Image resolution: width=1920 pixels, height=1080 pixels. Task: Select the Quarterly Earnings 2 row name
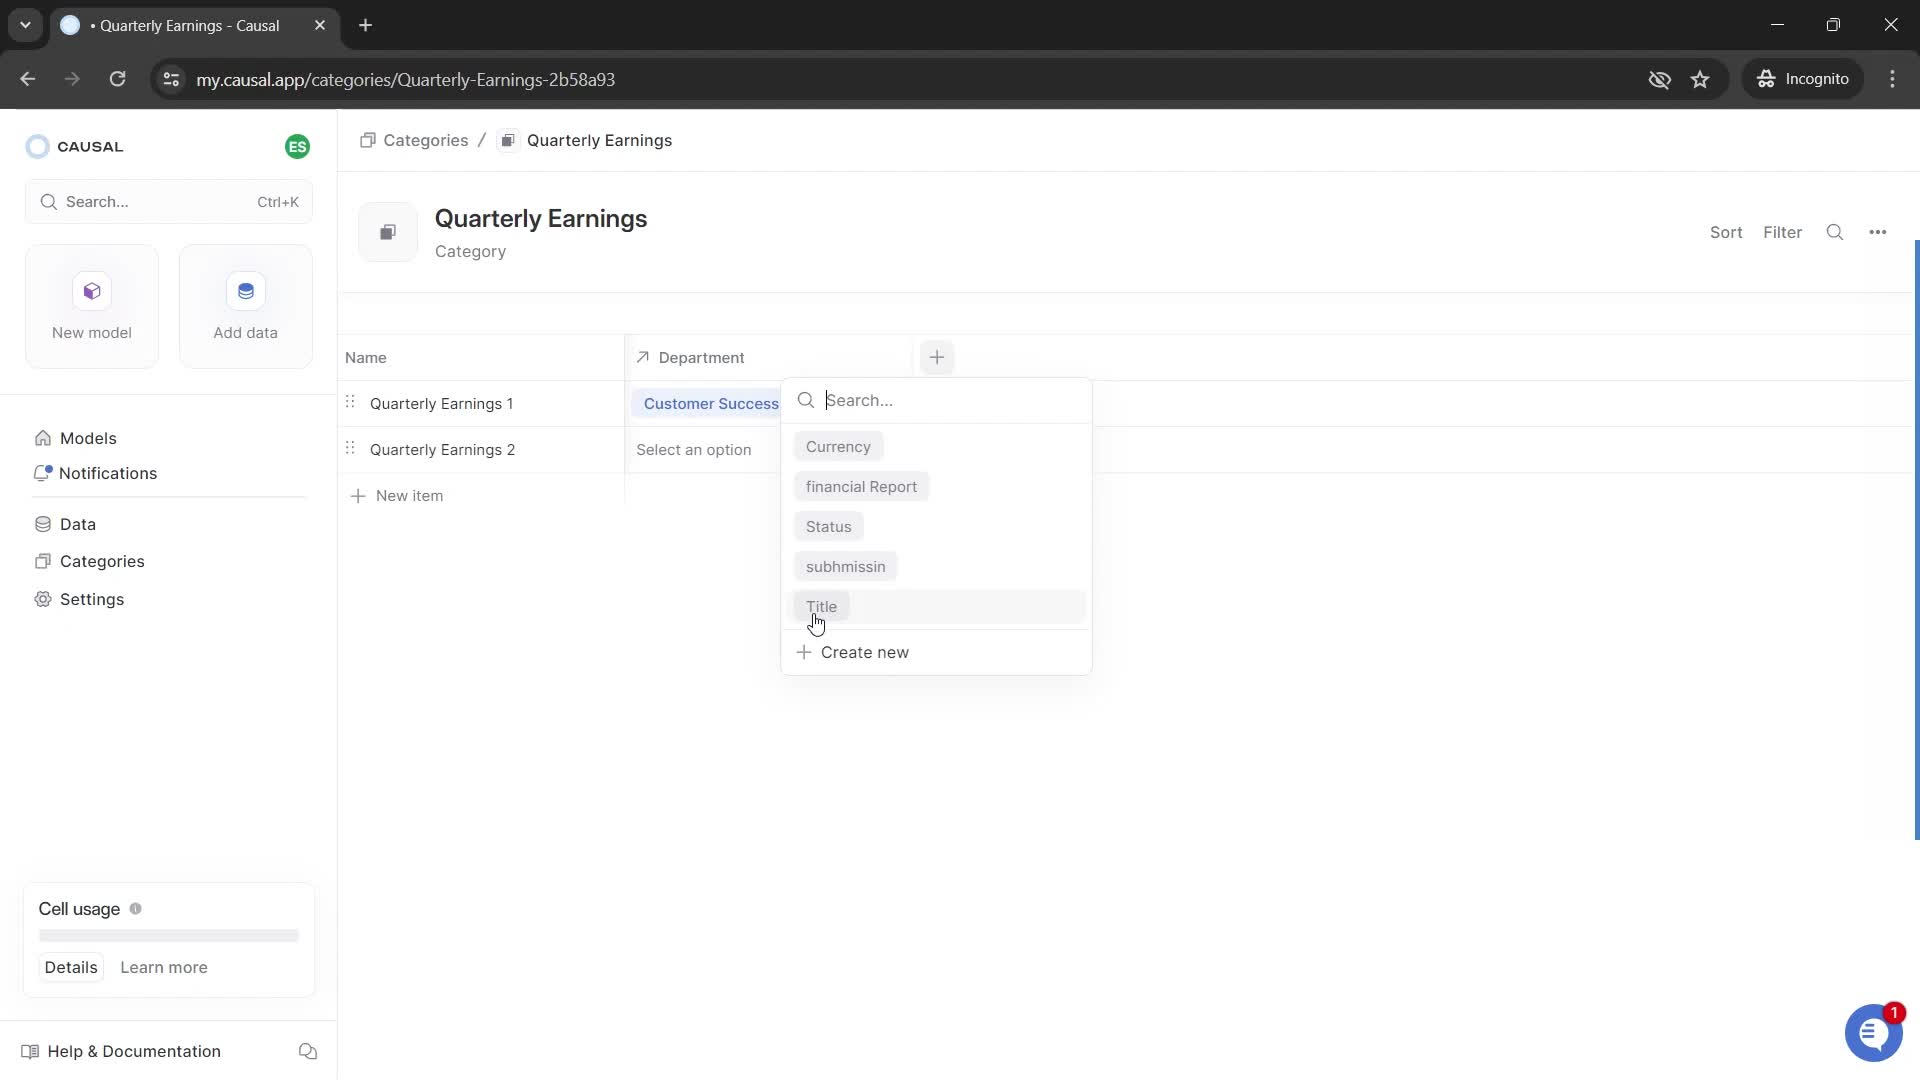point(442,450)
